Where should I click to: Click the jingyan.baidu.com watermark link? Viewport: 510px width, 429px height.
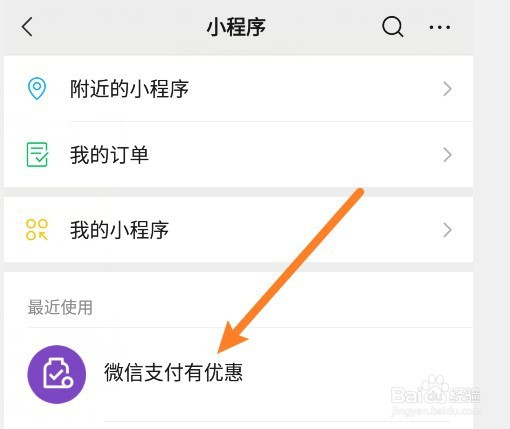pos(436,411)
